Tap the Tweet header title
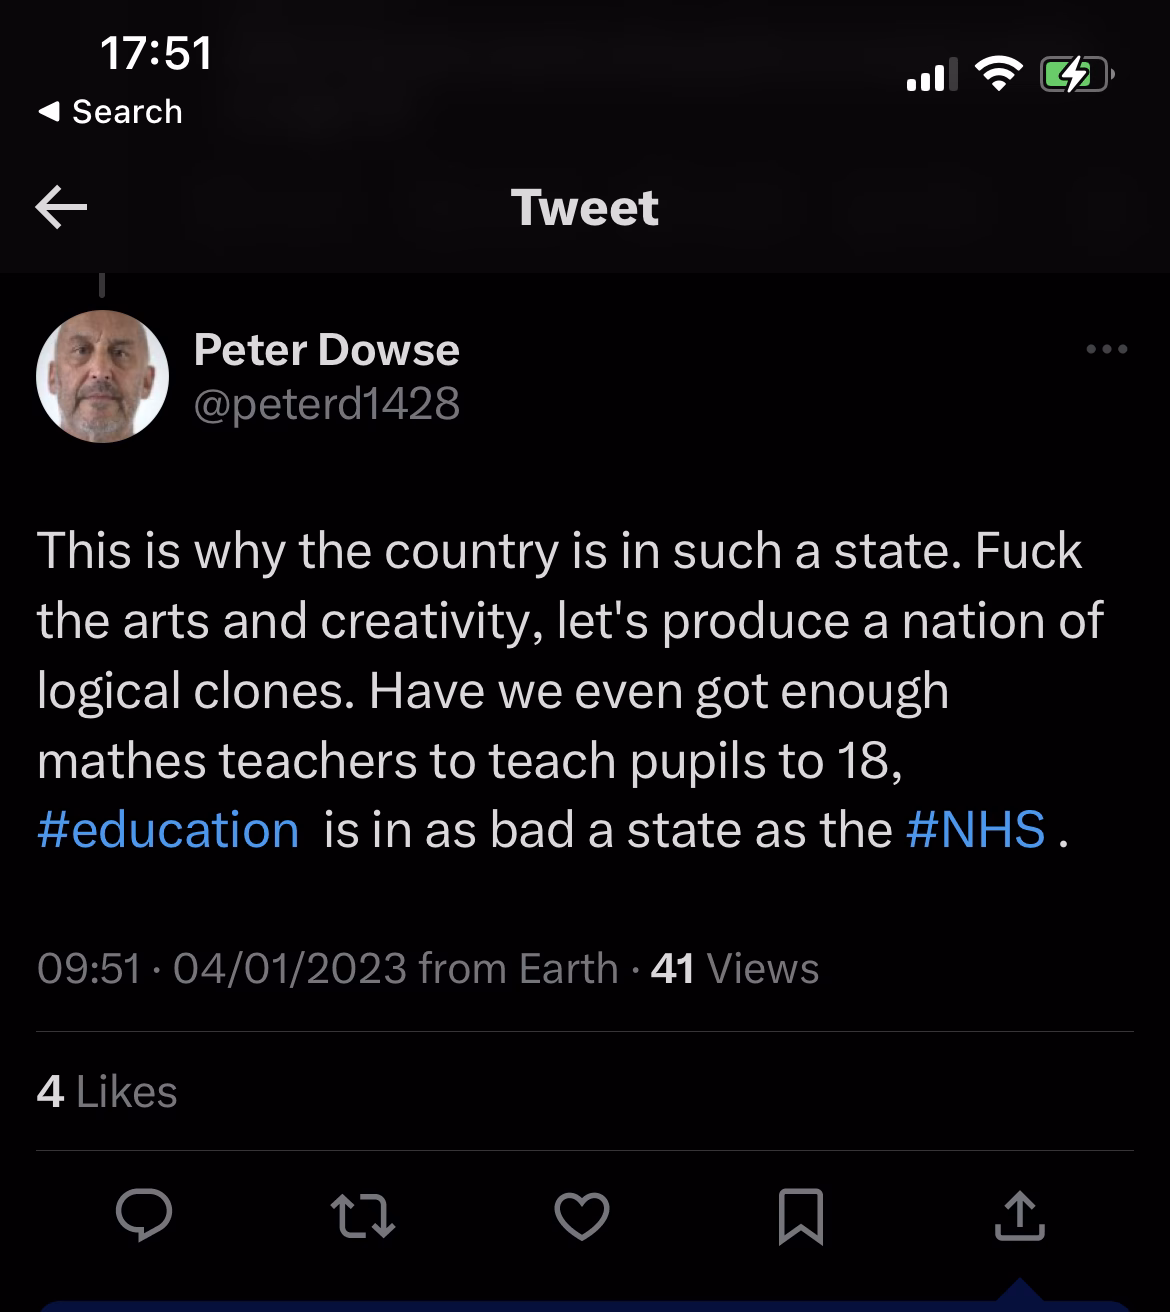 585,208
